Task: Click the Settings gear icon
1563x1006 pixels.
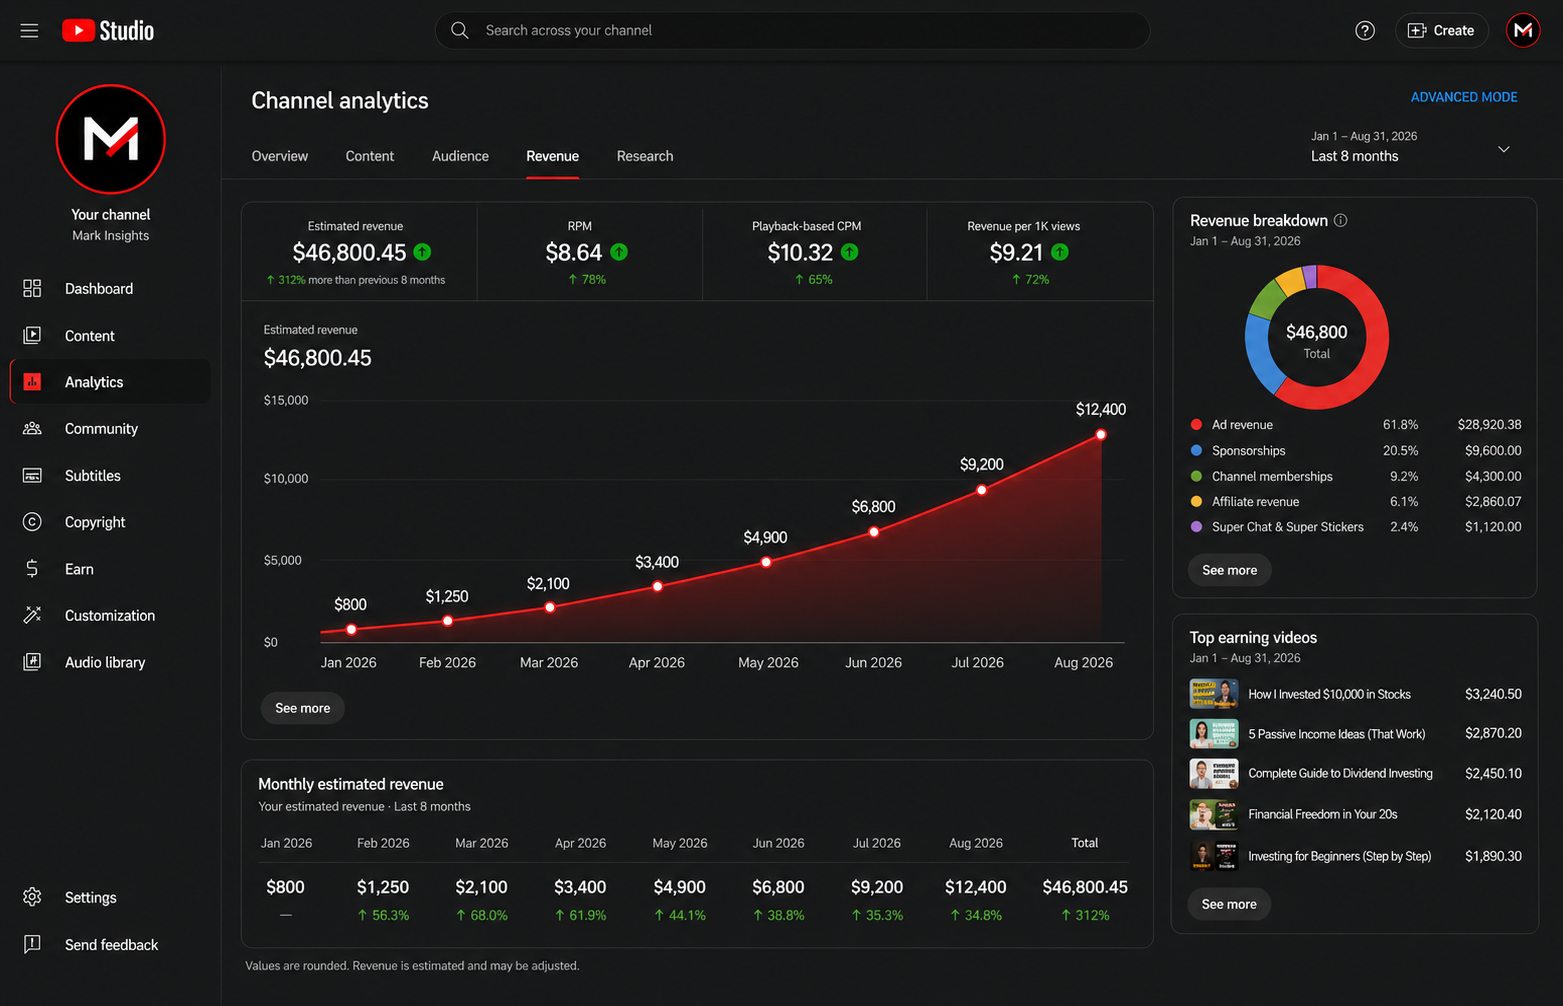Action: pos(32,897)
